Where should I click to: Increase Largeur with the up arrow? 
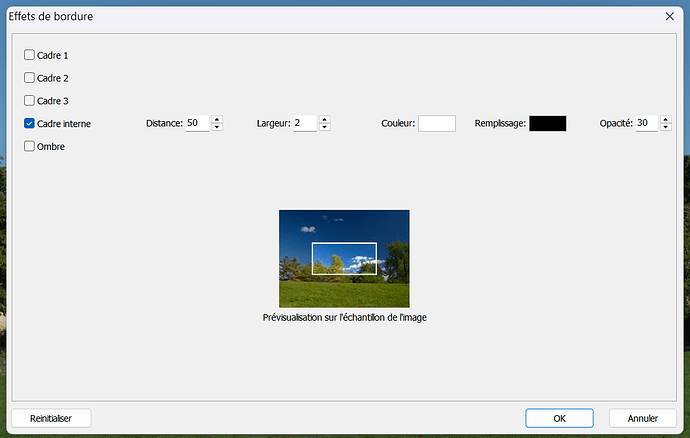325,119
